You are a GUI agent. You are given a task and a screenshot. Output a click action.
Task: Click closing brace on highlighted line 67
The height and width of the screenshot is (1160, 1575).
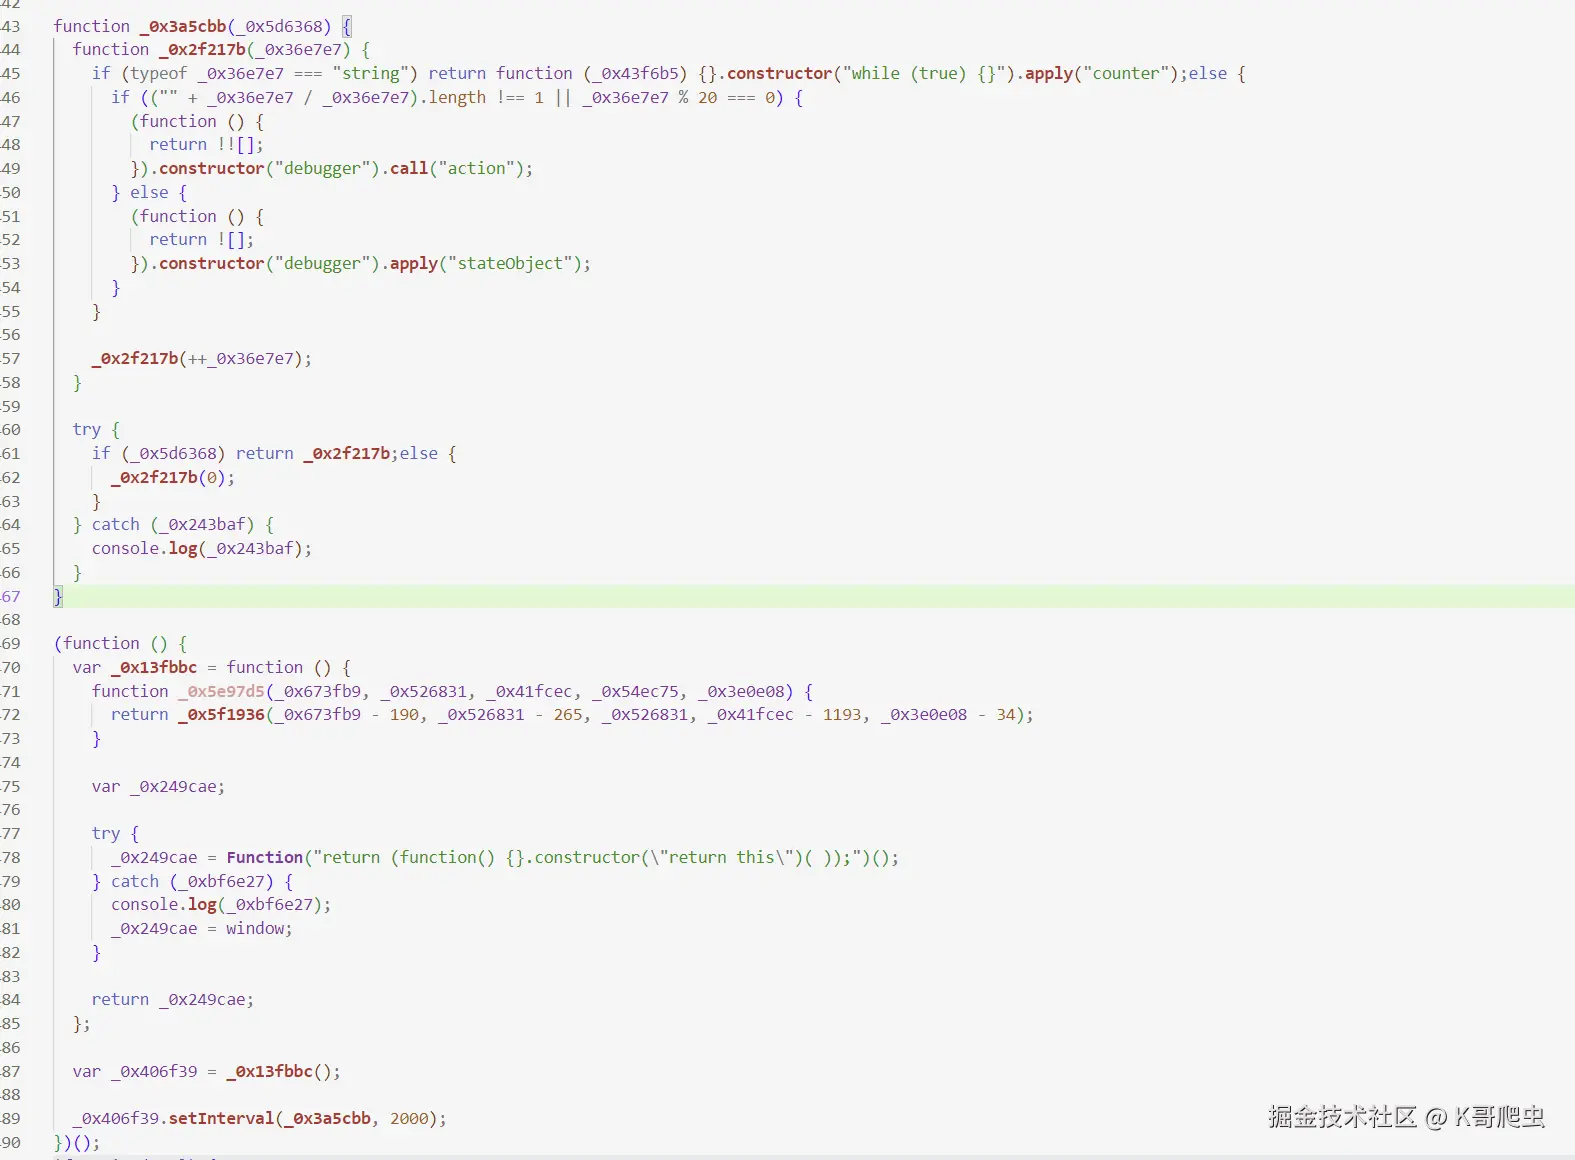point(57,596)
